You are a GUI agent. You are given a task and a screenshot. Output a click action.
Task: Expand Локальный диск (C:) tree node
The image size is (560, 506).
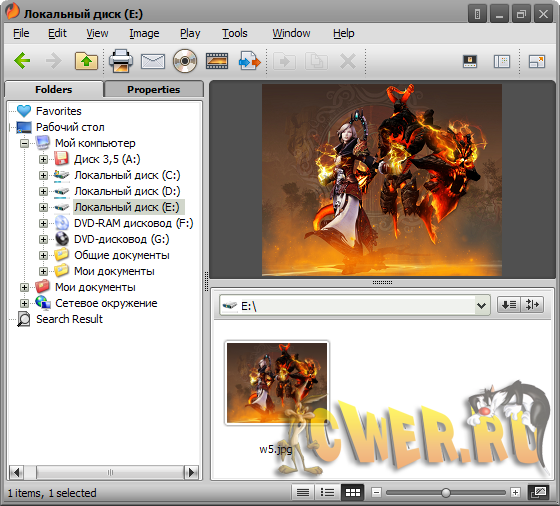coord(43,175)
